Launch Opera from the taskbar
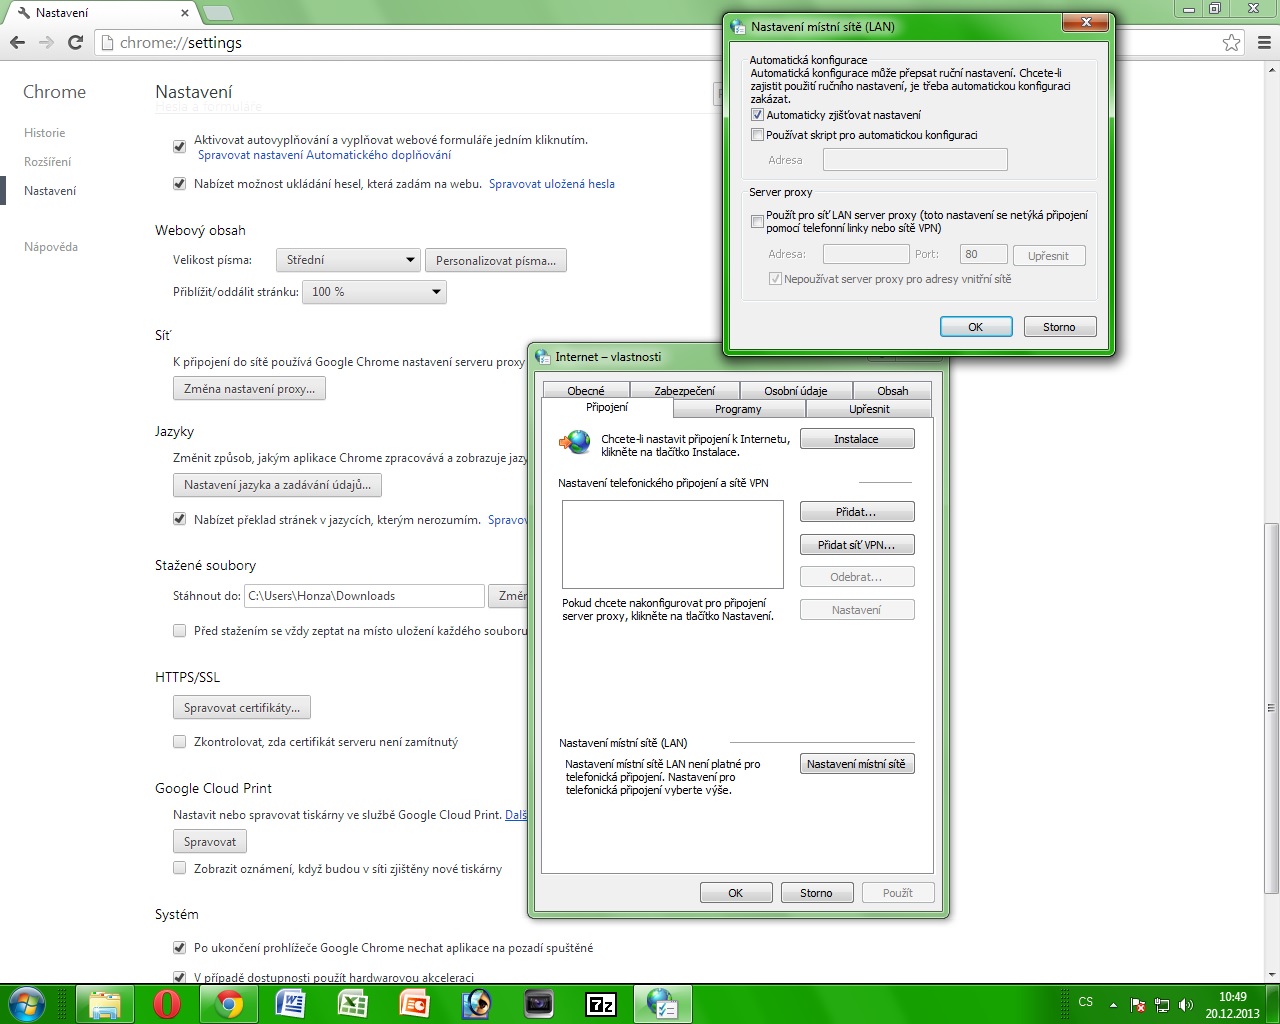The image size is (1280, 1024). [167, 1003]
